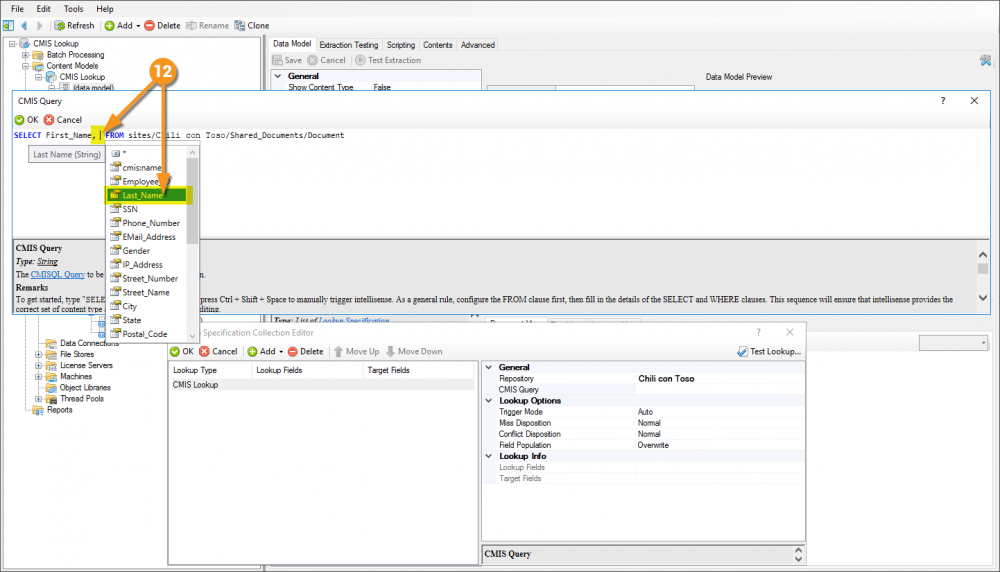The height and width of the screenshot is (572, 1000).
Task: Select City from the intellisense list
Action: tap(147, 307)
